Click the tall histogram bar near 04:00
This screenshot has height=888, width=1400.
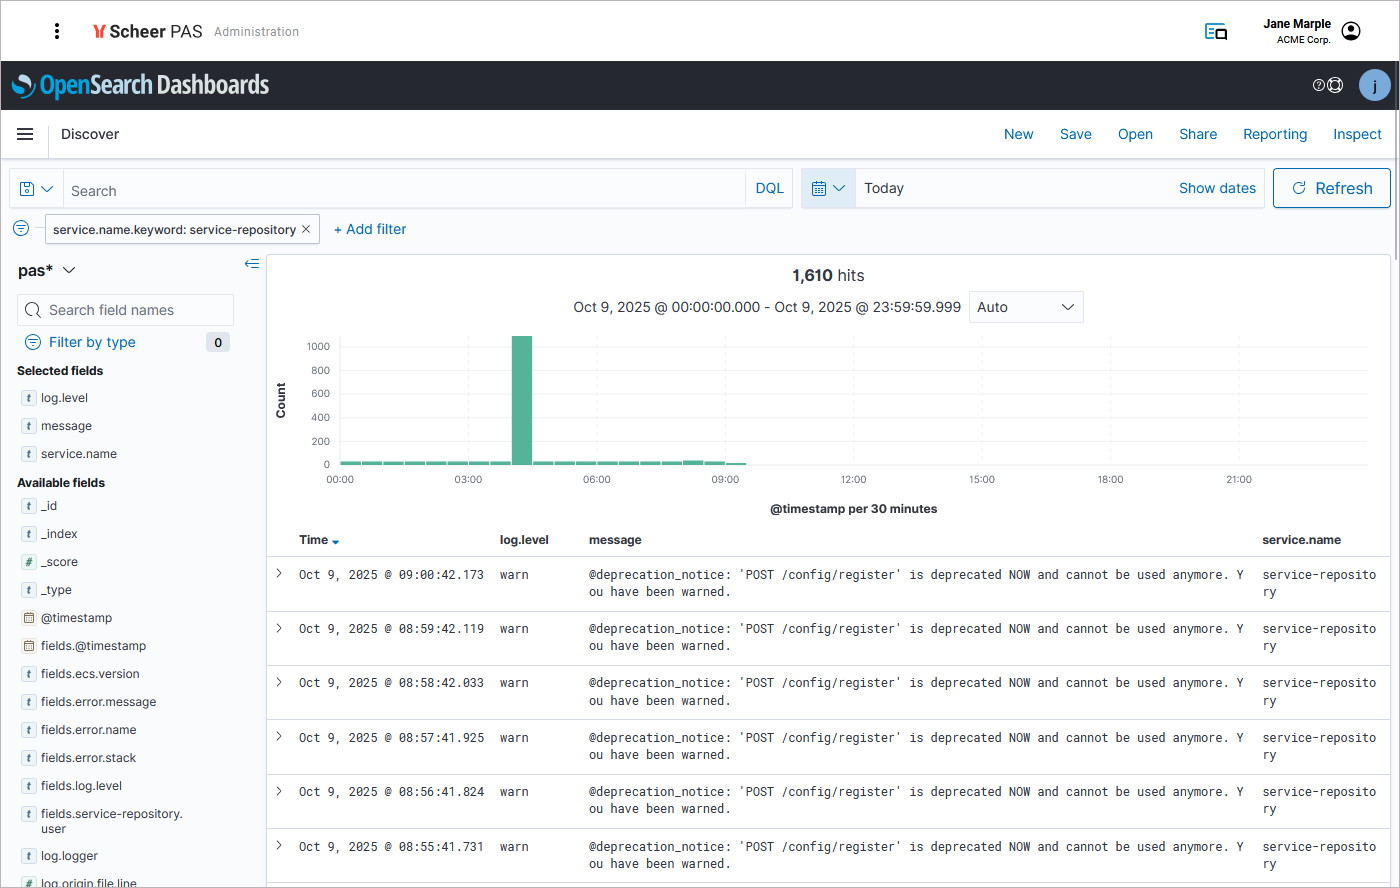coord(522,400)
